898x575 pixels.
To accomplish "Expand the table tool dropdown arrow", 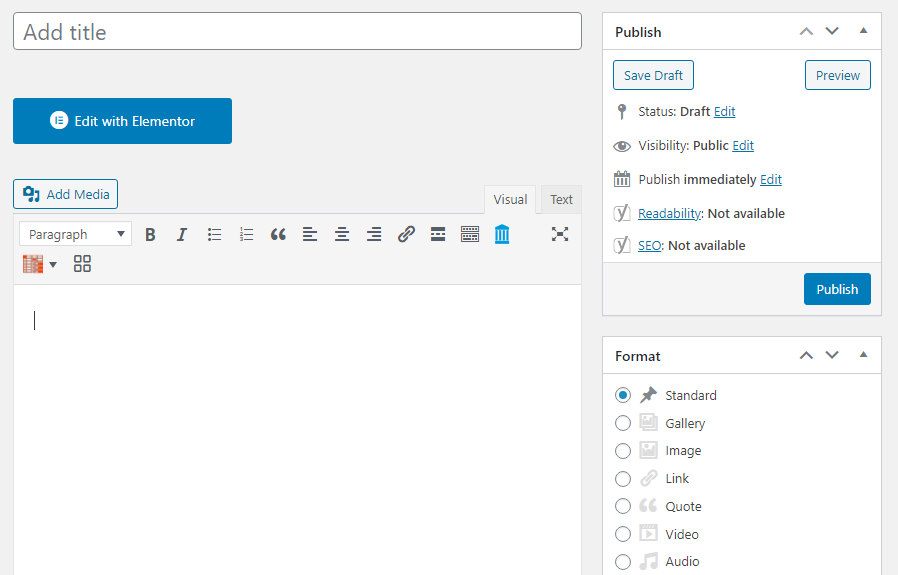I will coord(53,264).
